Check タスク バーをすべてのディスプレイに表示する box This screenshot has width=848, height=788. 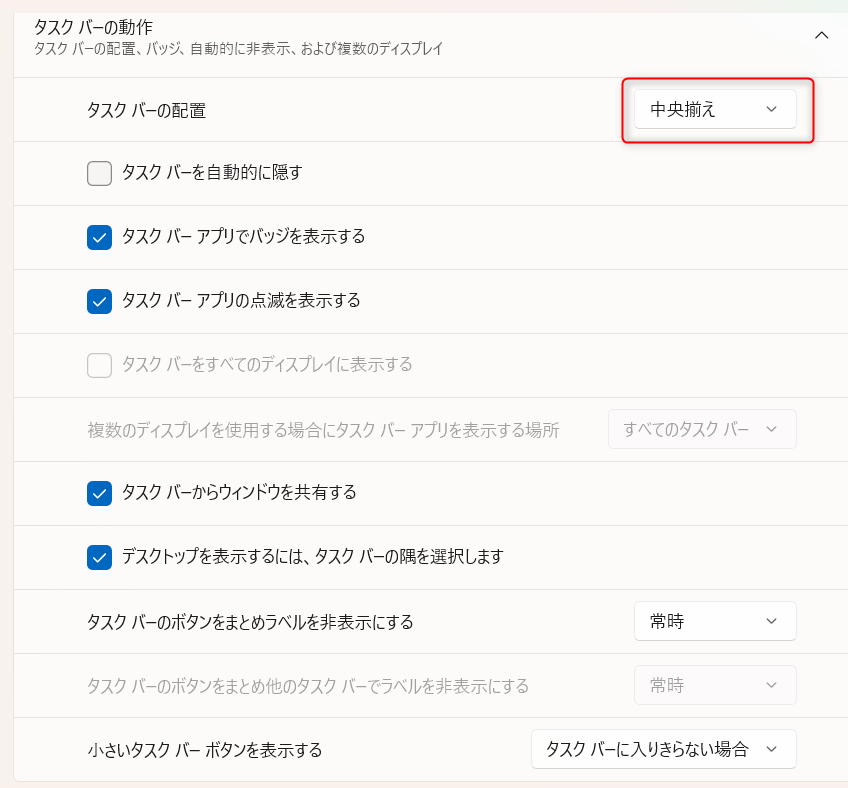pyautogui.click(x=99, y=365)
